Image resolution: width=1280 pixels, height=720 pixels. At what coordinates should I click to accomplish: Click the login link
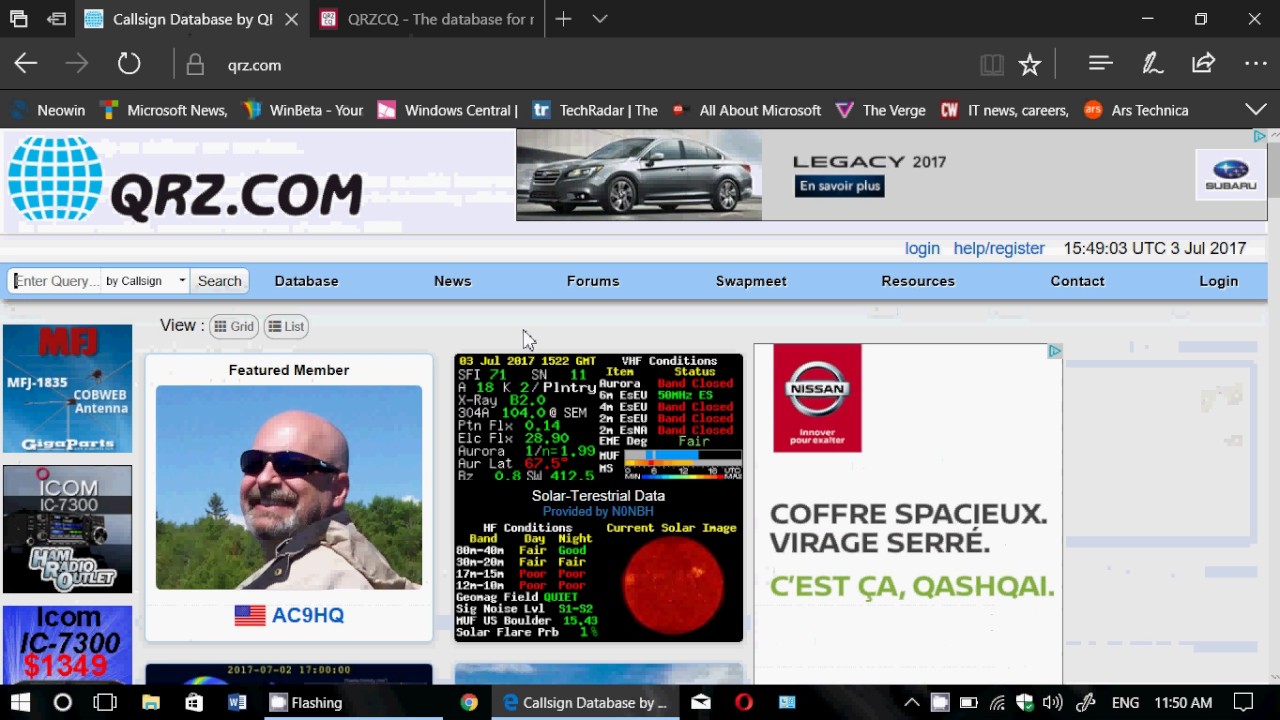(922, 248)
